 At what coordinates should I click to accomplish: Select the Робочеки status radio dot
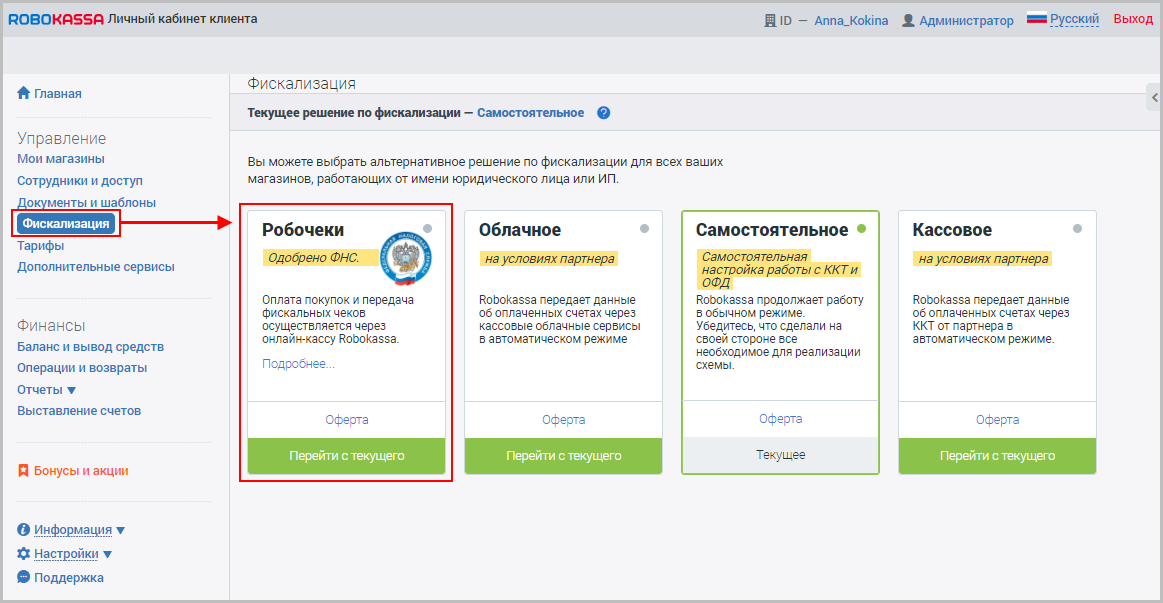(x=427, y=228)
